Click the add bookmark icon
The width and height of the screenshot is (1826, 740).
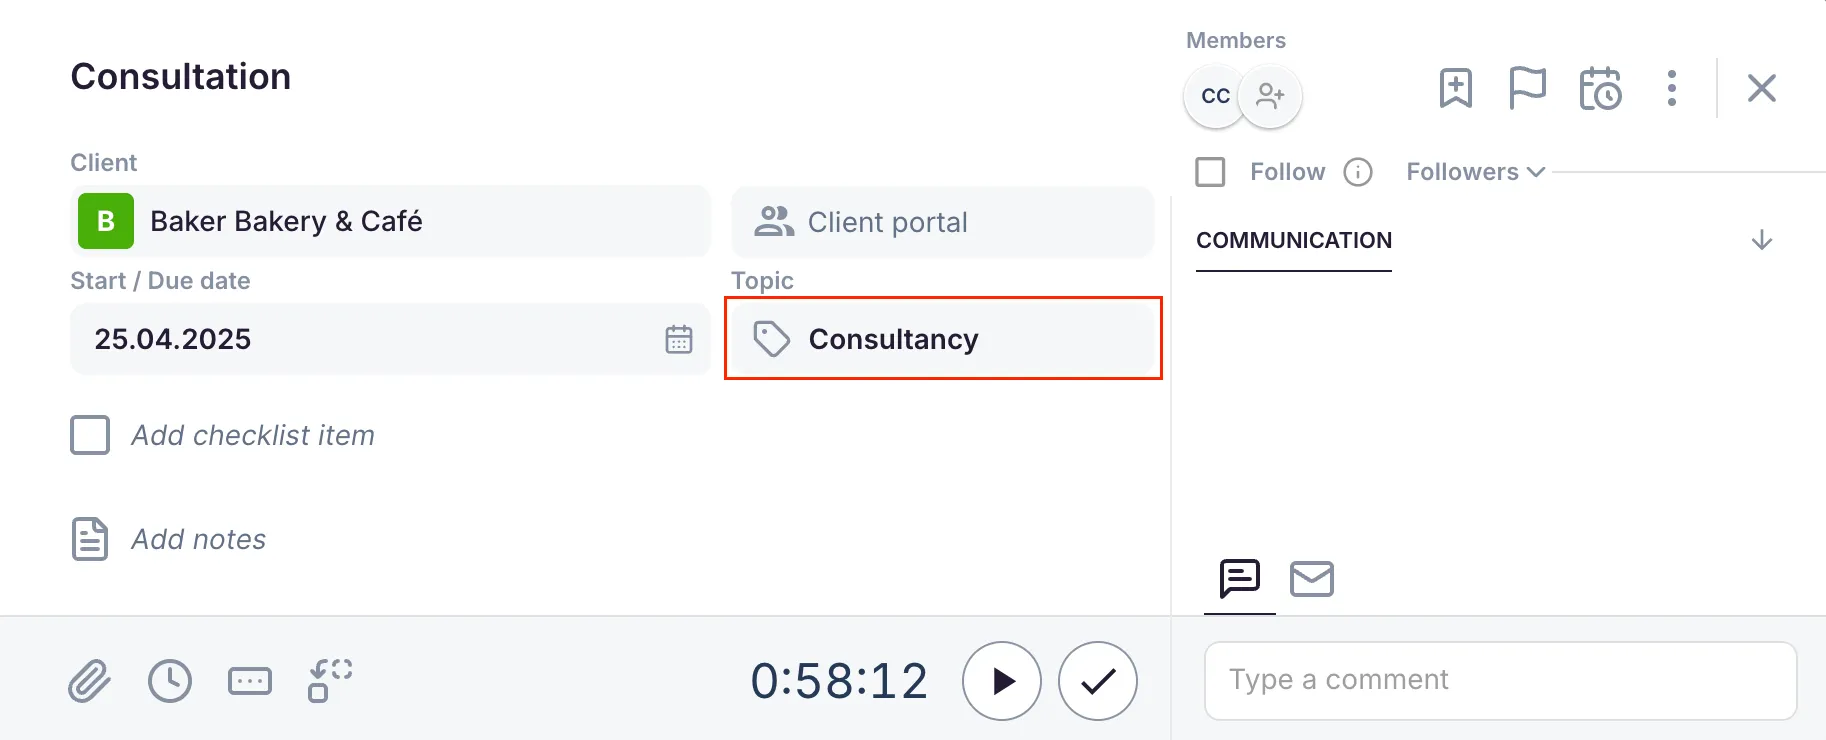coord(1456,88)
